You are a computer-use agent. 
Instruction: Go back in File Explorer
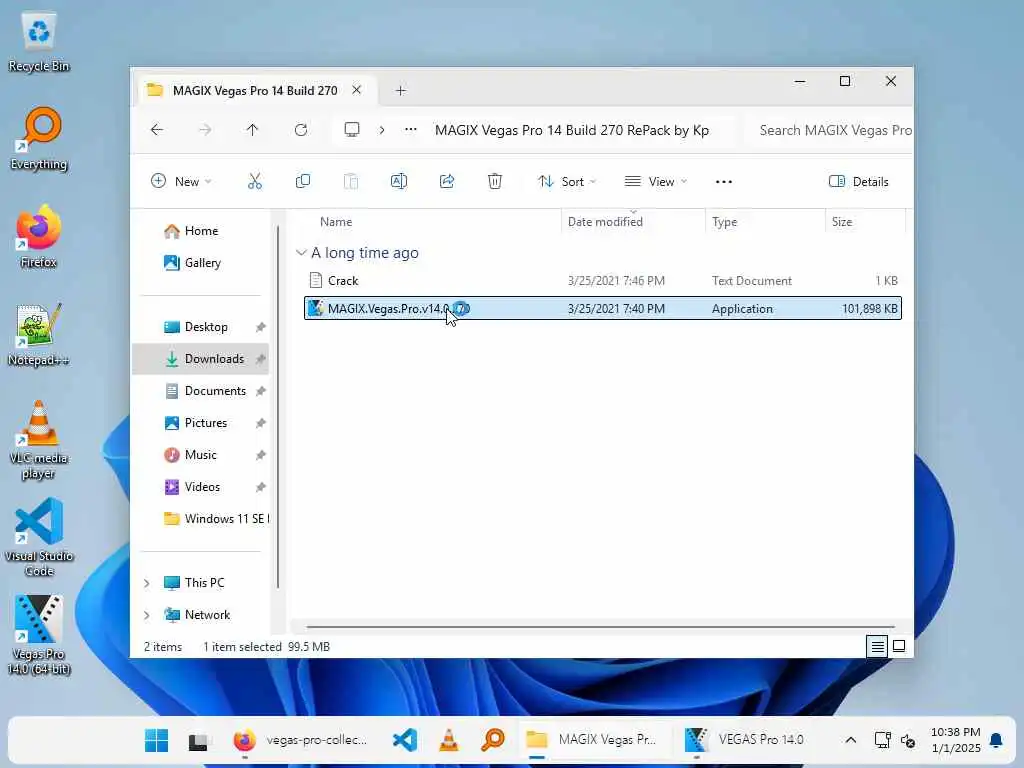[157, 130]
